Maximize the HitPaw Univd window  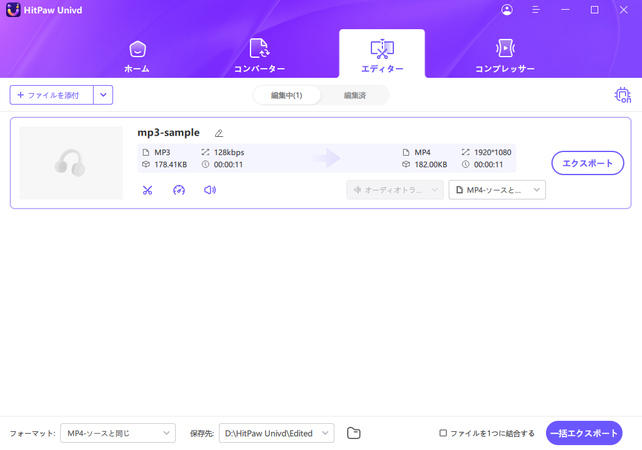pos(595,10)
